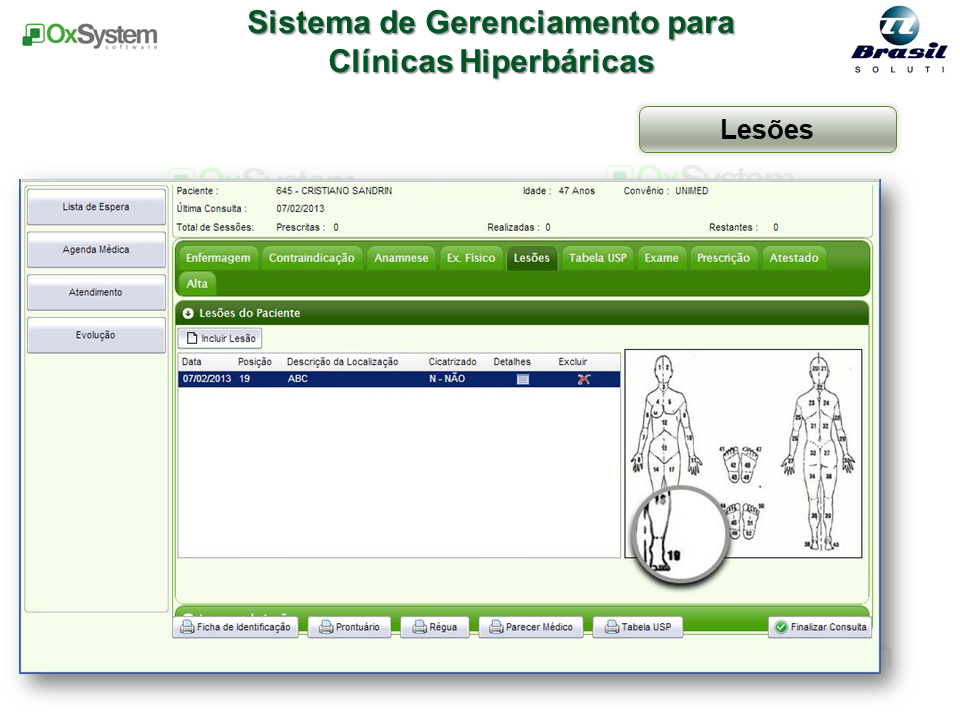The height and width of the screenshot is (720, 960).
Task: Open Lista de Espera in sidebar
Action: click(x=96, y=207)
